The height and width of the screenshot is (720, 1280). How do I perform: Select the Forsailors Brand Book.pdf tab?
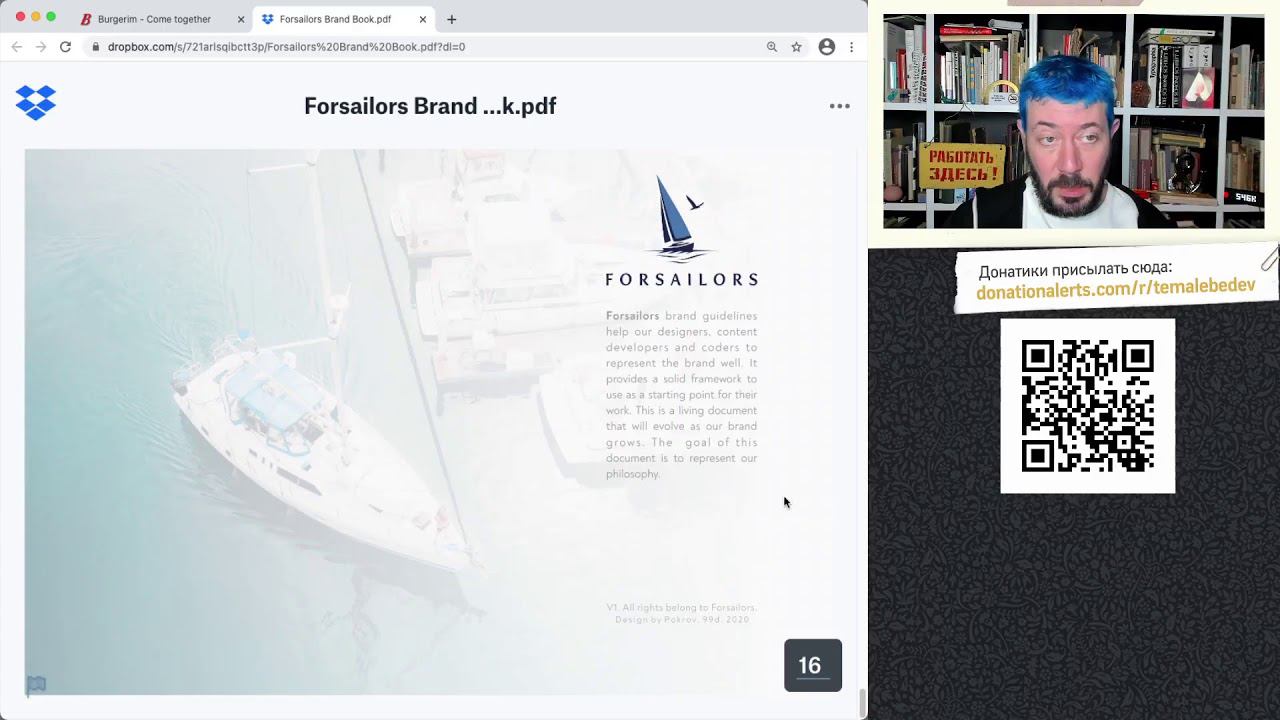pos(335,19)
